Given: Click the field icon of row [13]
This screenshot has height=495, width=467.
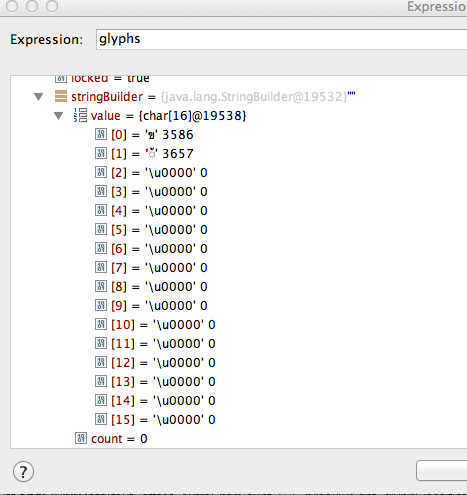Looking at the screenshot, I should coord(101,381).
